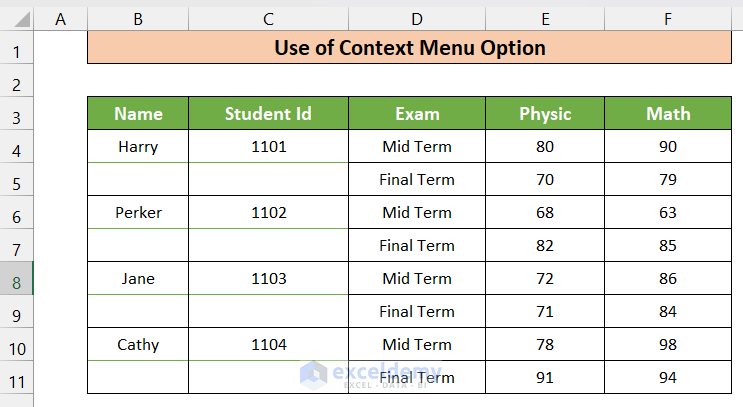Select the empty cell below Cathy
743x407 pixels.
[x=138, y=378]
